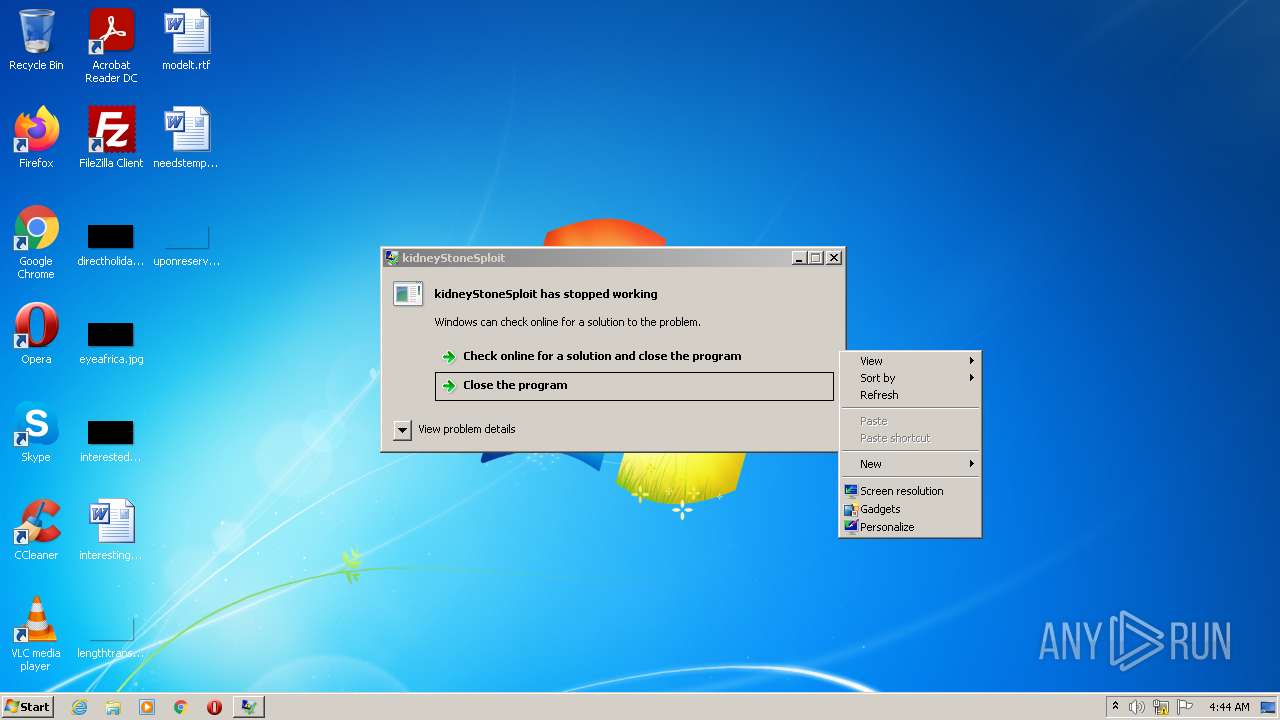This screenshot has height=720, width=1280.
Task: Close the kidneyStoneSploit error dialog
Action: point(834,258)
